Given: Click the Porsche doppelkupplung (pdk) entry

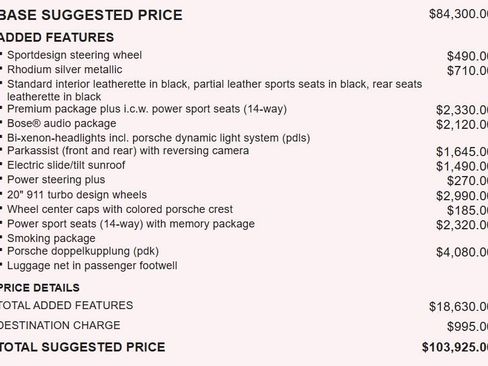Looking at the screenshot, I should [83, 251].
